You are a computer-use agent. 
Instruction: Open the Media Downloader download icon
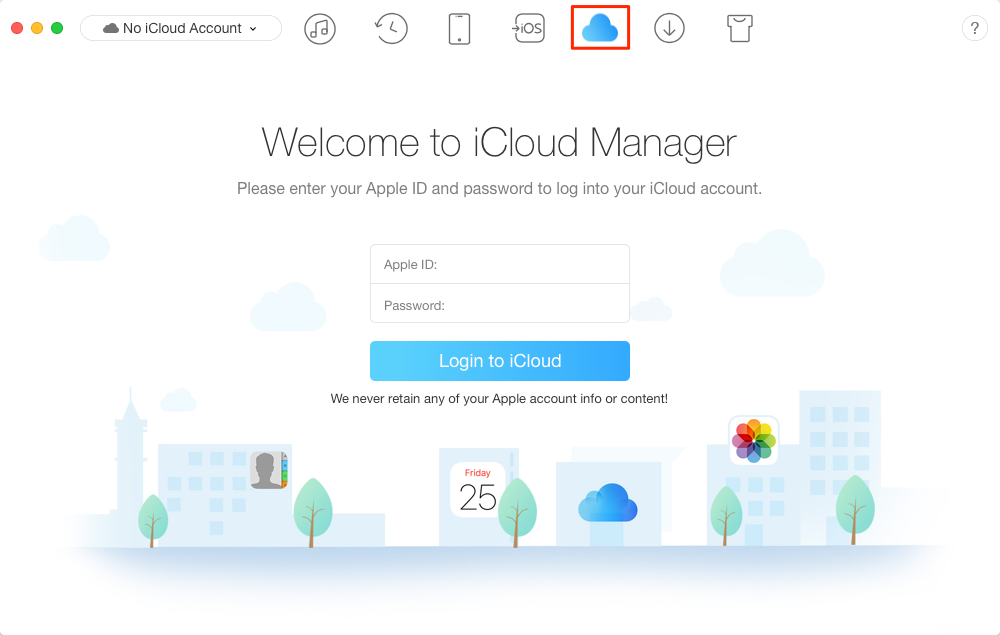669,29
